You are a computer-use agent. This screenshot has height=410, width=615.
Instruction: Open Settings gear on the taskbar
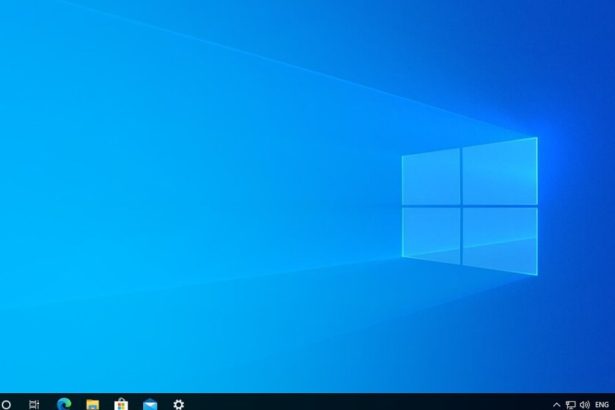pyautogui.click(x=178, y=405)
